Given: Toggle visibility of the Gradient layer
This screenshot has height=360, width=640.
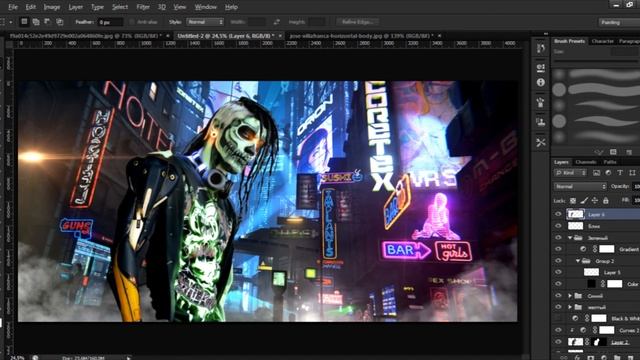Looking at the screenshot, I should point(558,249).
